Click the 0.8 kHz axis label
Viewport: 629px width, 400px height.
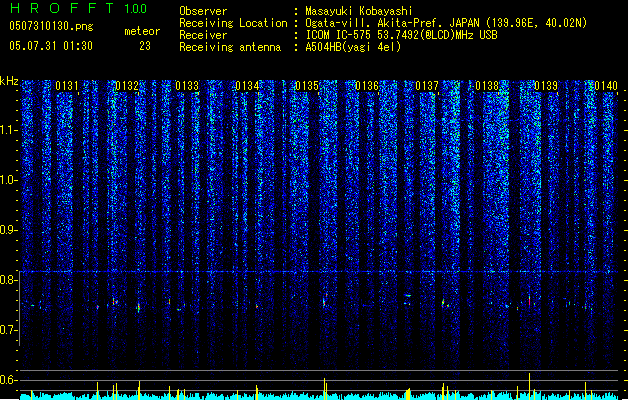click(x=9, y=280)
